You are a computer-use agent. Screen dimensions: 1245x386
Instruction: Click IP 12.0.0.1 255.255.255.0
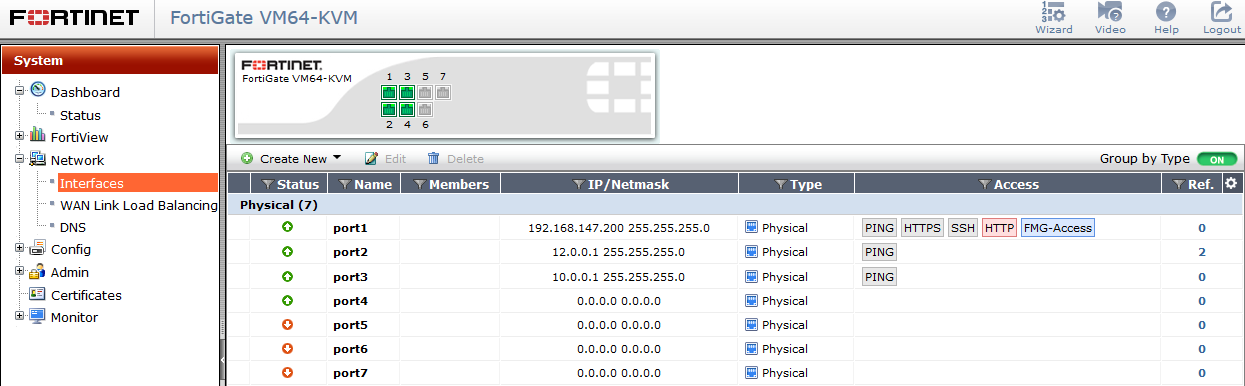[619, 252]
